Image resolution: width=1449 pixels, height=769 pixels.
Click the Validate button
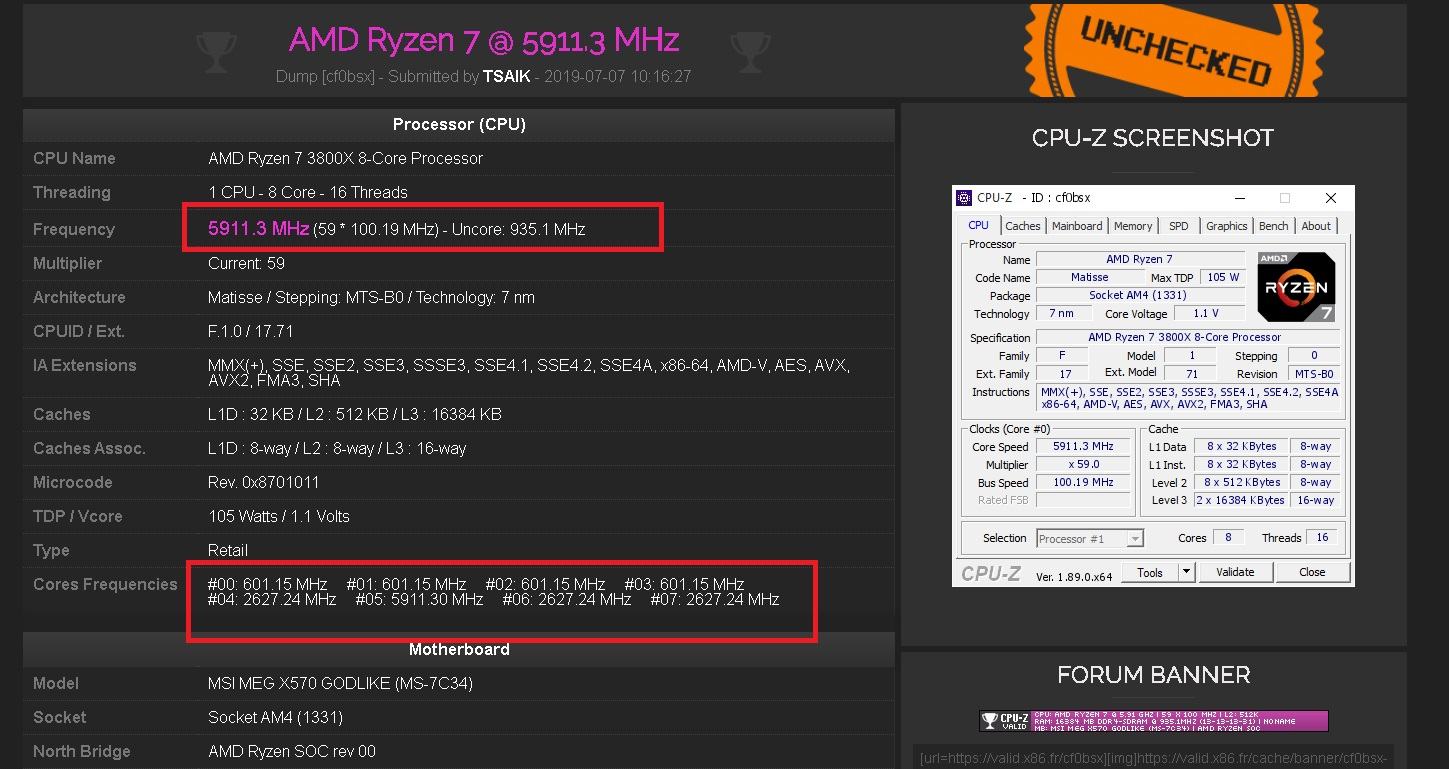[x=1235, y=572]
